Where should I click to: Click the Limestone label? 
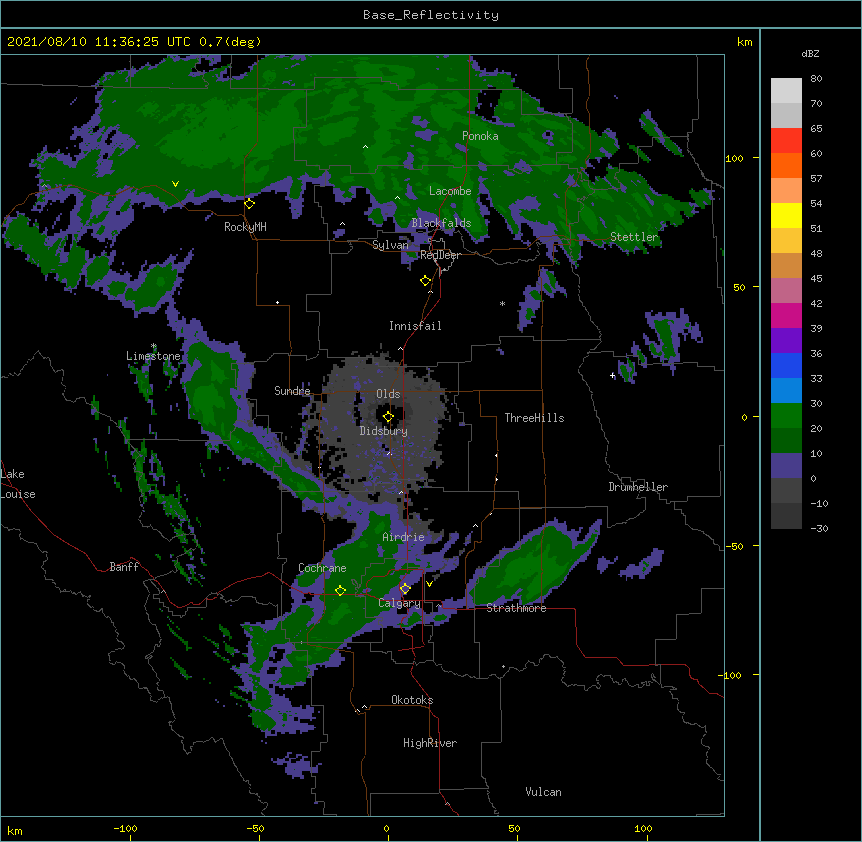point(153,356)
